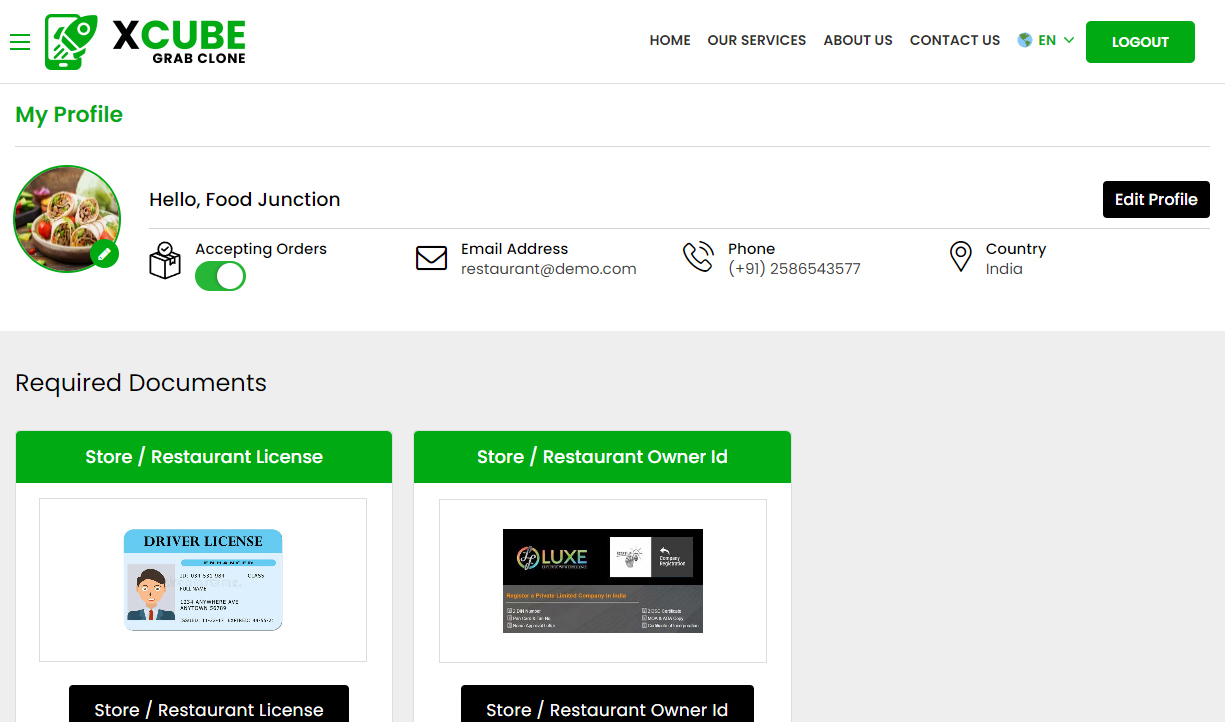1225x722 pixels.
Task: Go to the HOME menu item
Action: pos(670,41)
